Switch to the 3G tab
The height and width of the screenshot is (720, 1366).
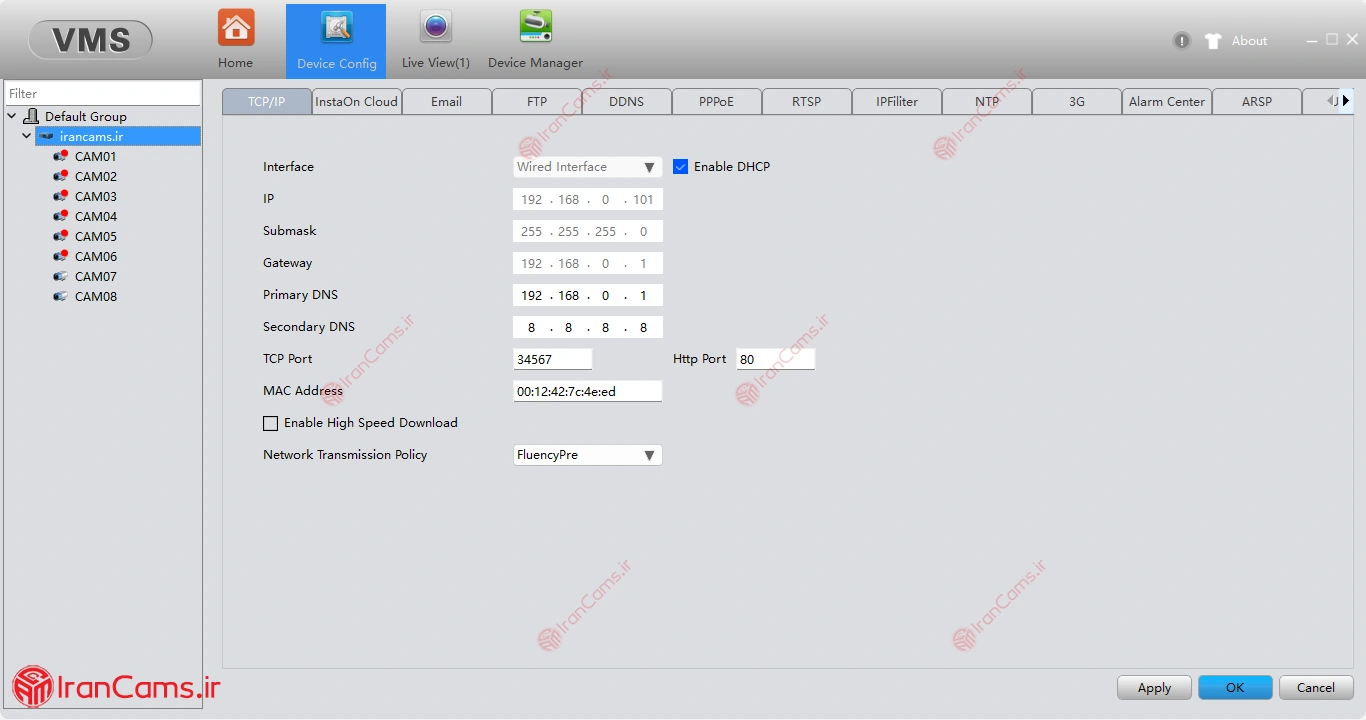tap(1077, 101)
